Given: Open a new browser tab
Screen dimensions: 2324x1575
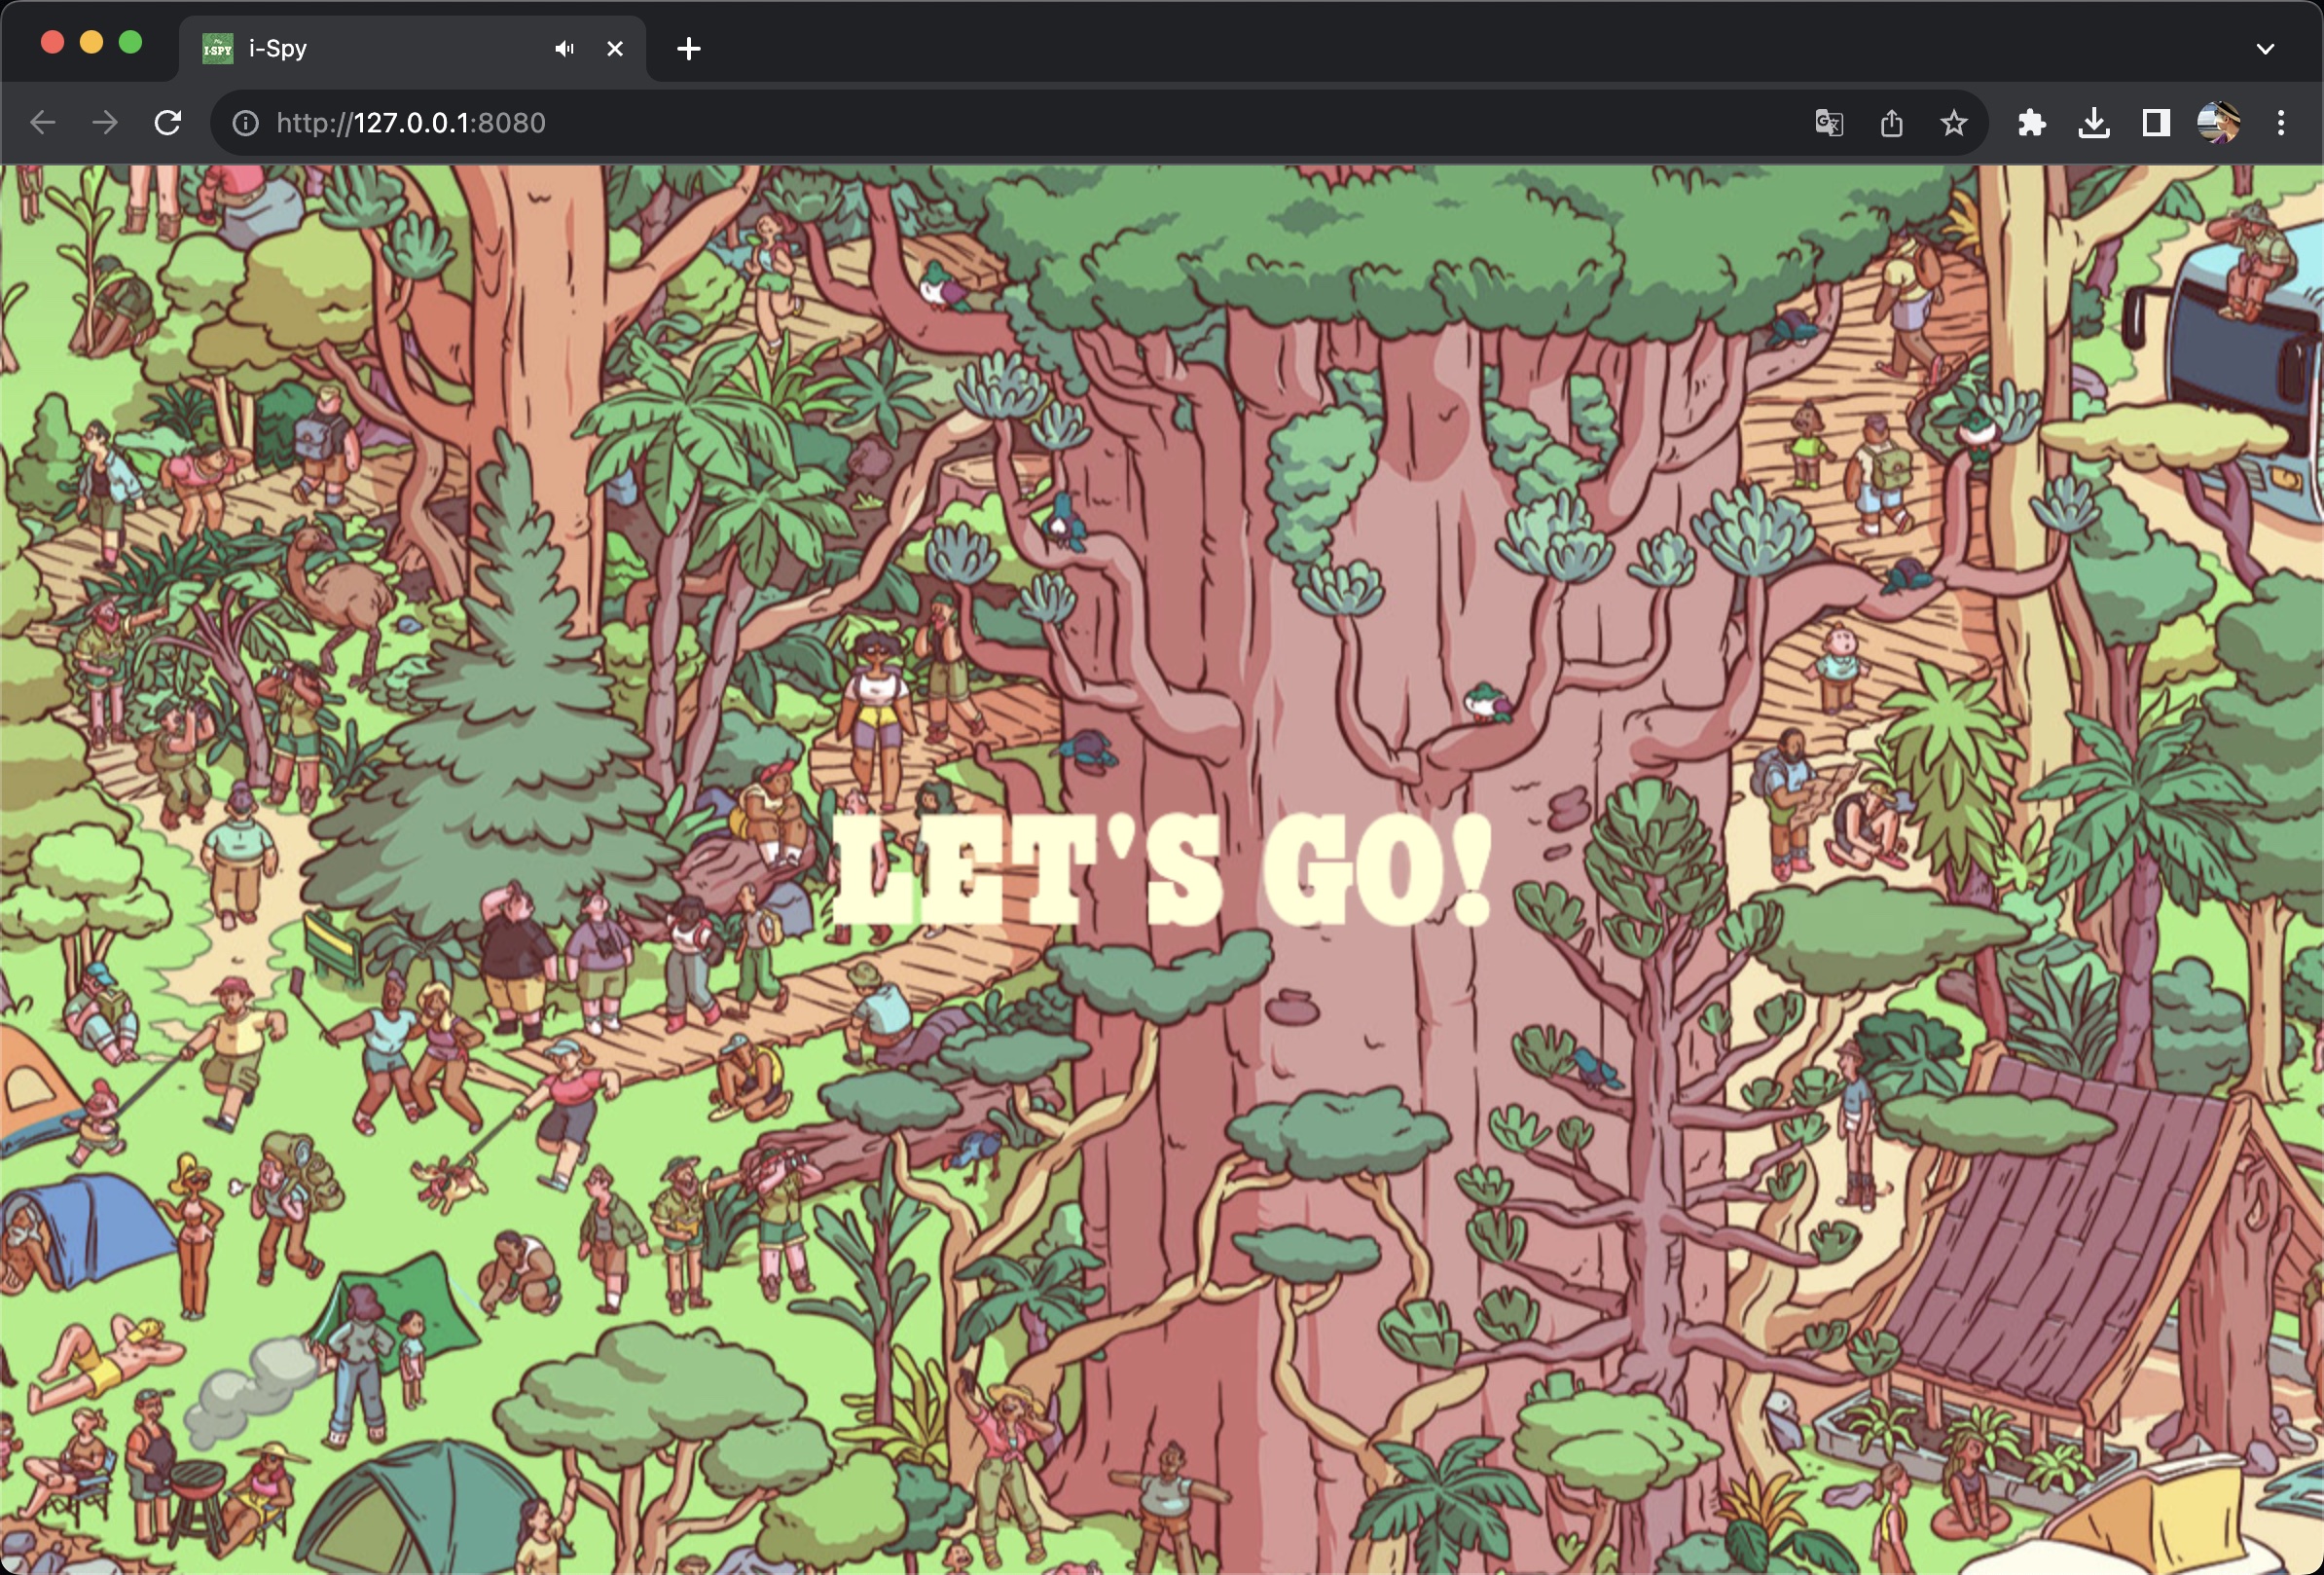Looking at the screenshot, I should pos(688,48).
